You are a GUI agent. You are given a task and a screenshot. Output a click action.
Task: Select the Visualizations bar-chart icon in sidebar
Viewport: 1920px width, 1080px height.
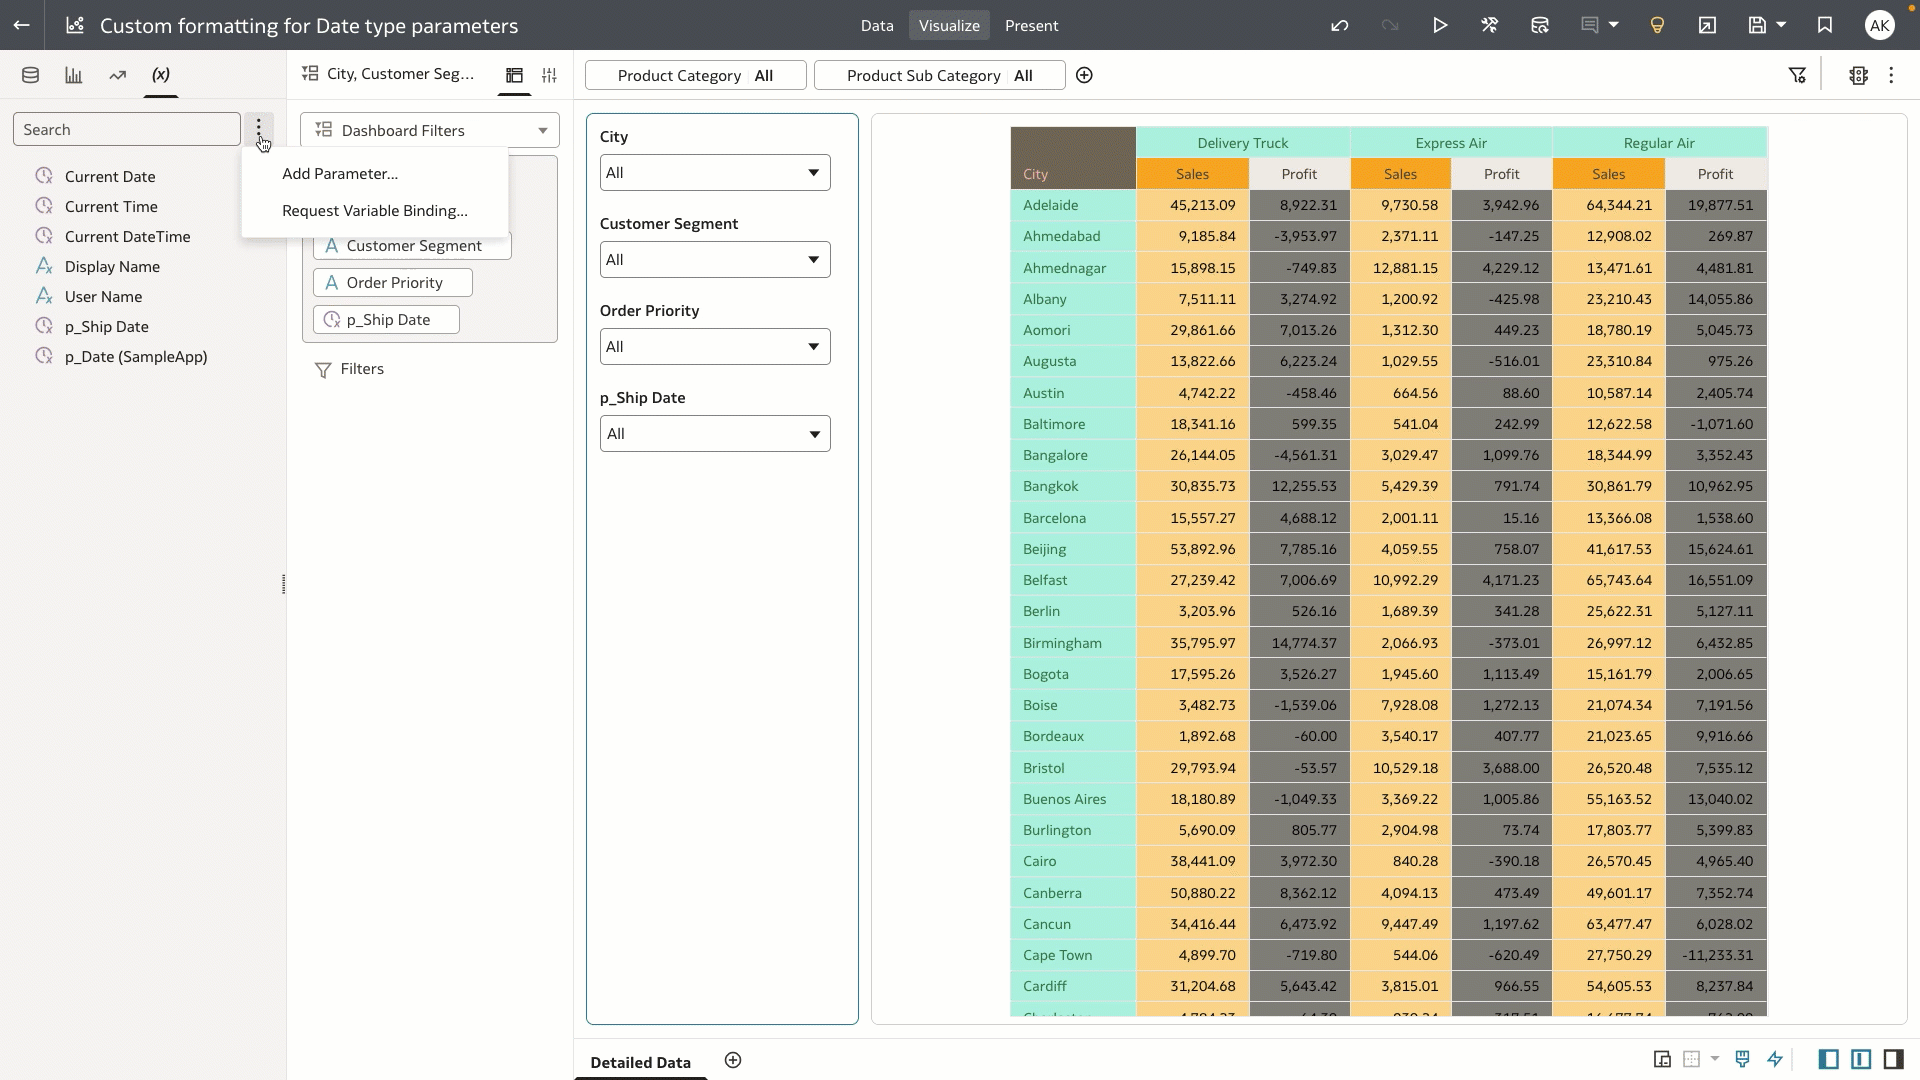pos(73,74)
